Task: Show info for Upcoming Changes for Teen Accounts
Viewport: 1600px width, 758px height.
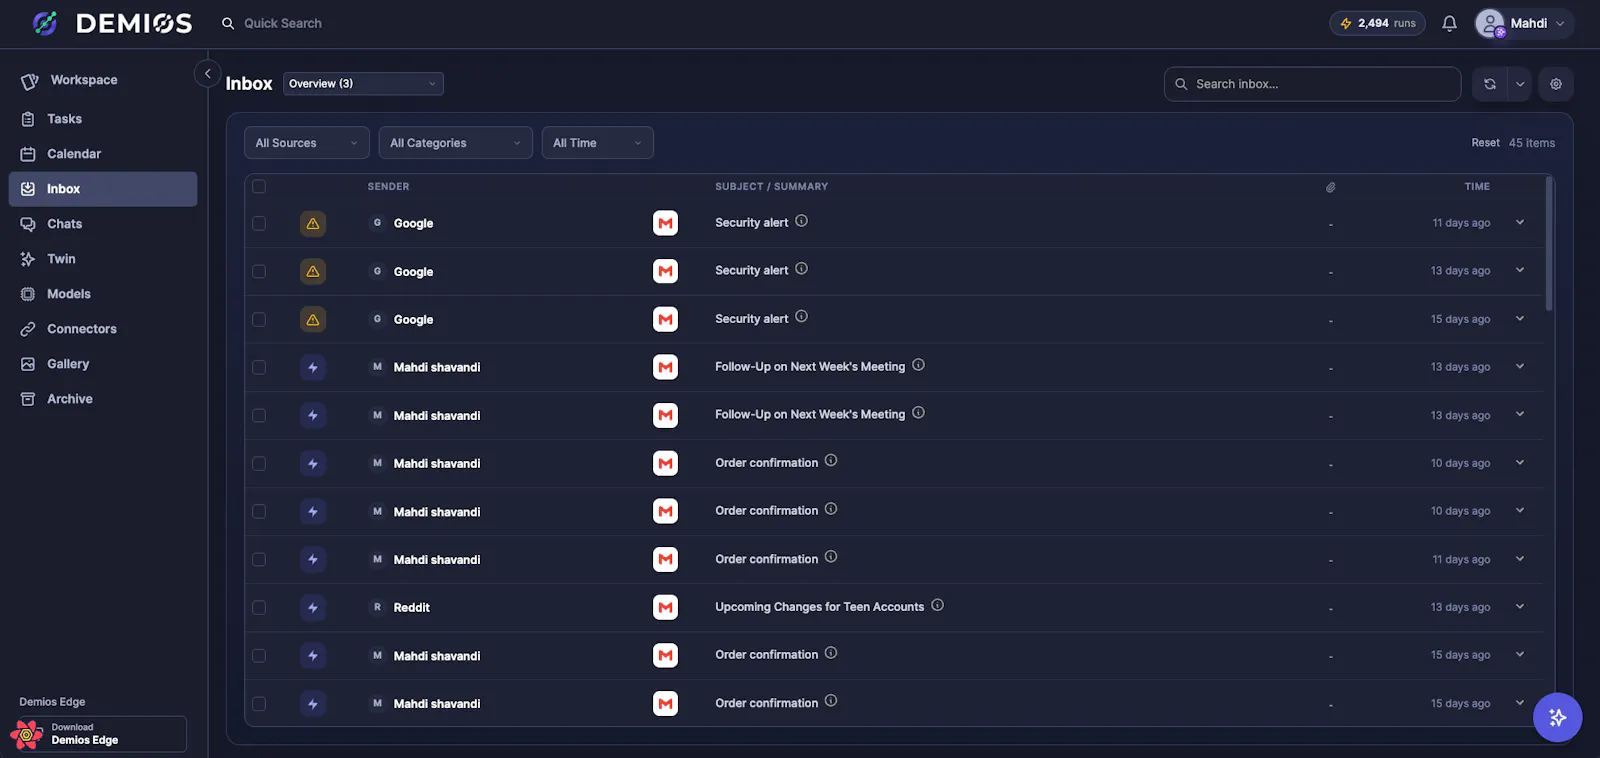Action: point(937,605)
